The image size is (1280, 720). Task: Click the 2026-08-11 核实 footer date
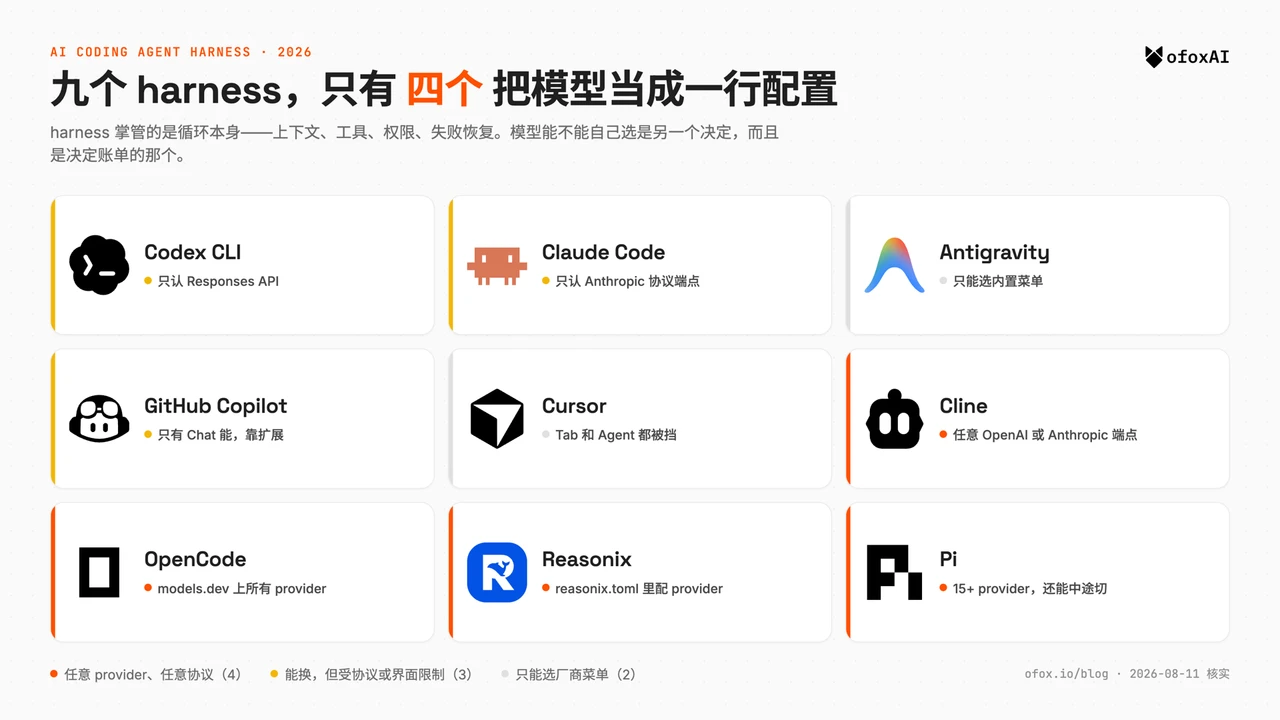pos(1180,674)
